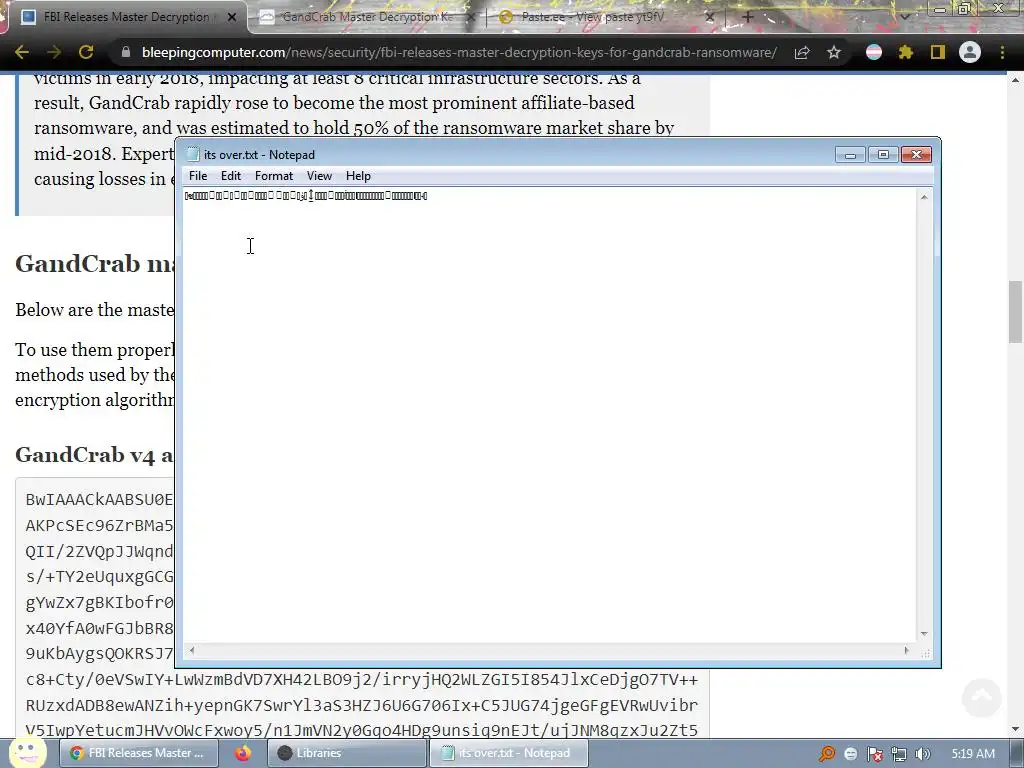Click the Start button smiley icon
Screen dimensions: 1024x768
tap(27, 754)
